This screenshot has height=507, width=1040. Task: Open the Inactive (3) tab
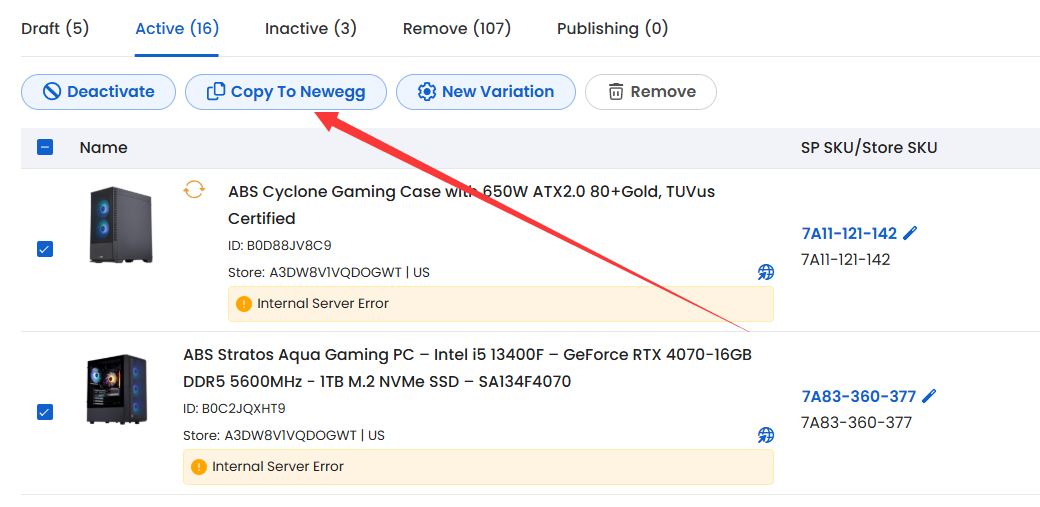pyautogui.click(x=310, y=29)
